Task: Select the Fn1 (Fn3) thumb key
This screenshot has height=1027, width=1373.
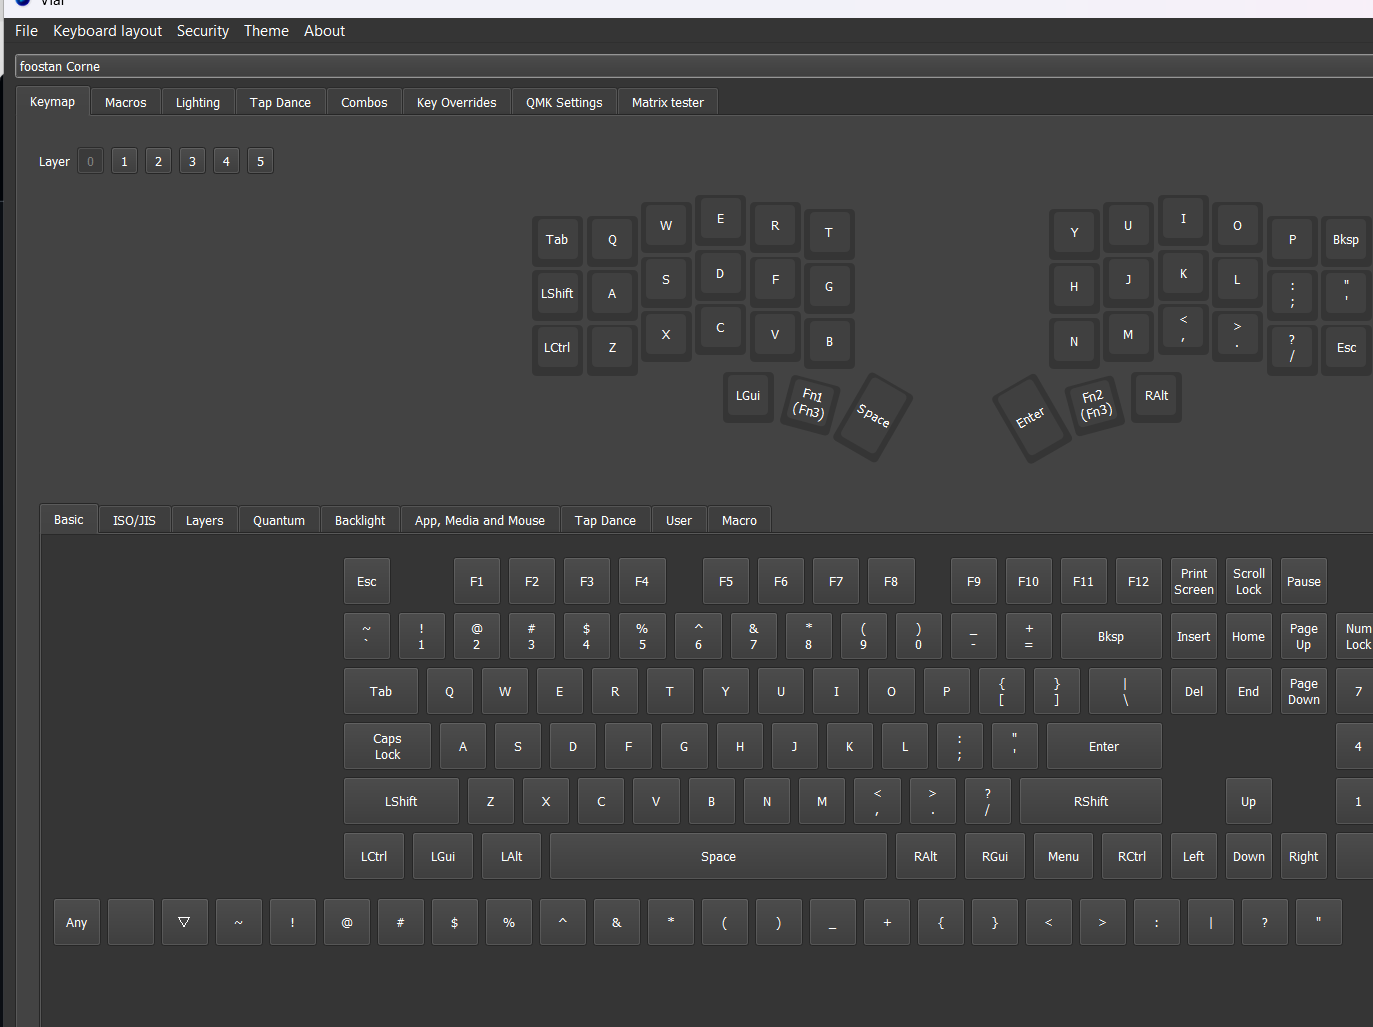Action: click(x=809, y=404)
